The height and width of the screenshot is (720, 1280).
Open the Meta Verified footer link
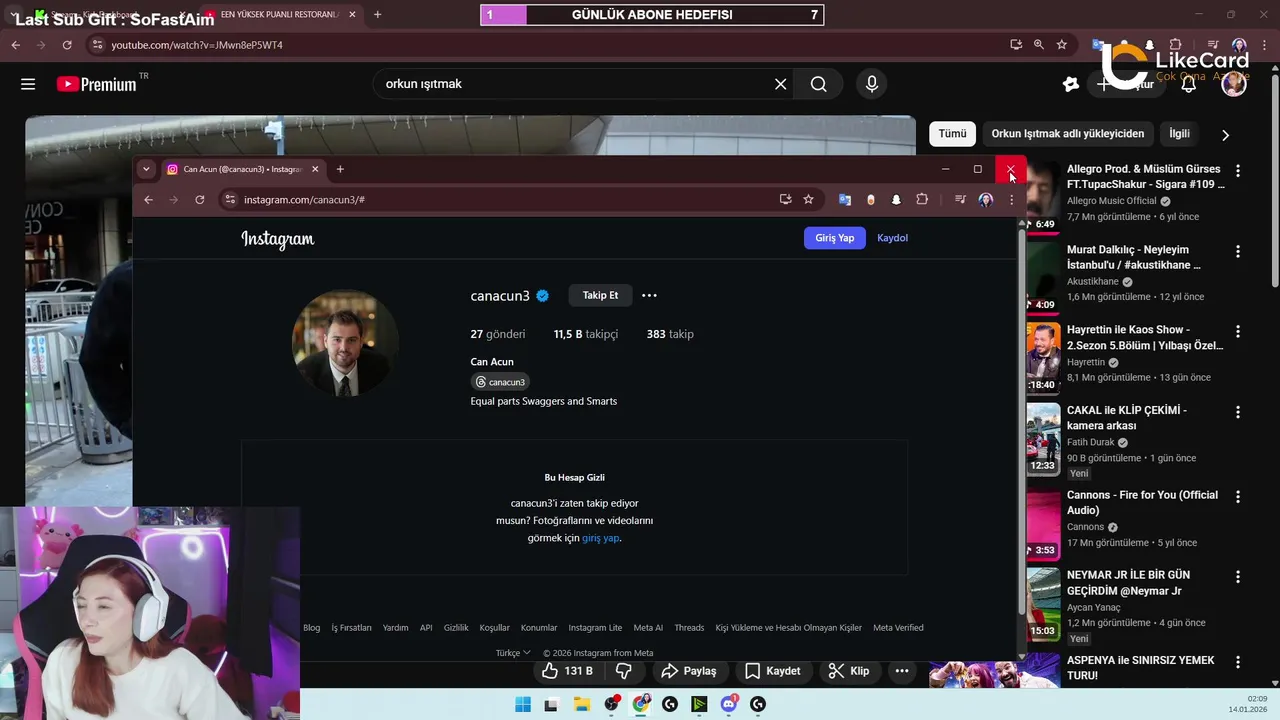pyautogui.click(x=898, y=628)
